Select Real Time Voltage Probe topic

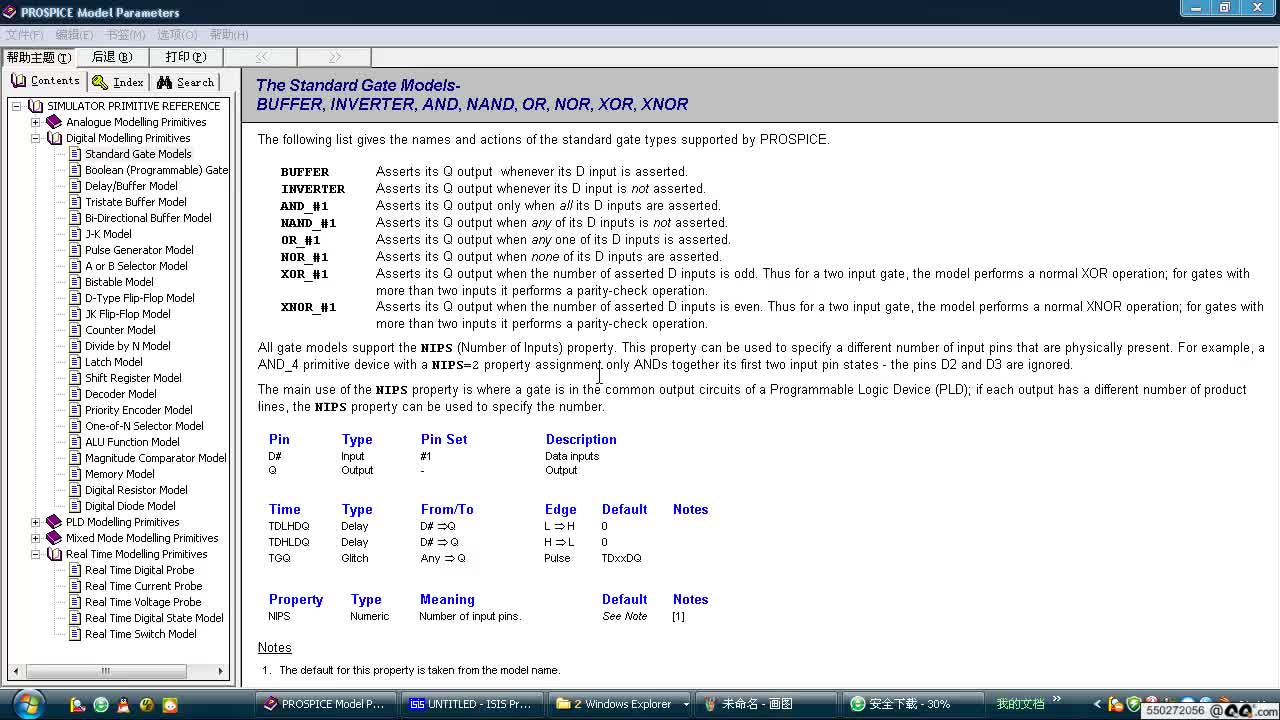[143, 602]
